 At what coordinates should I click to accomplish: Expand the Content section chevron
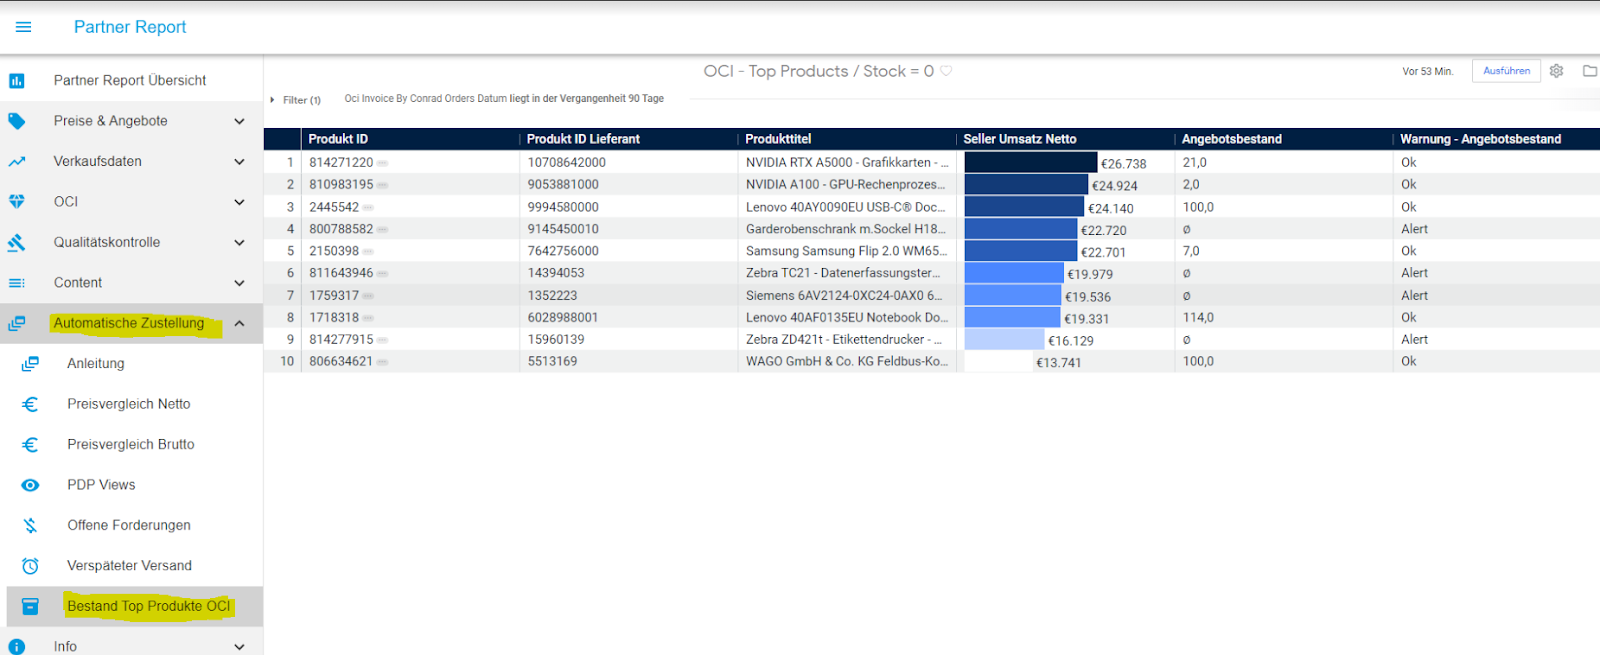click(239, 283)
